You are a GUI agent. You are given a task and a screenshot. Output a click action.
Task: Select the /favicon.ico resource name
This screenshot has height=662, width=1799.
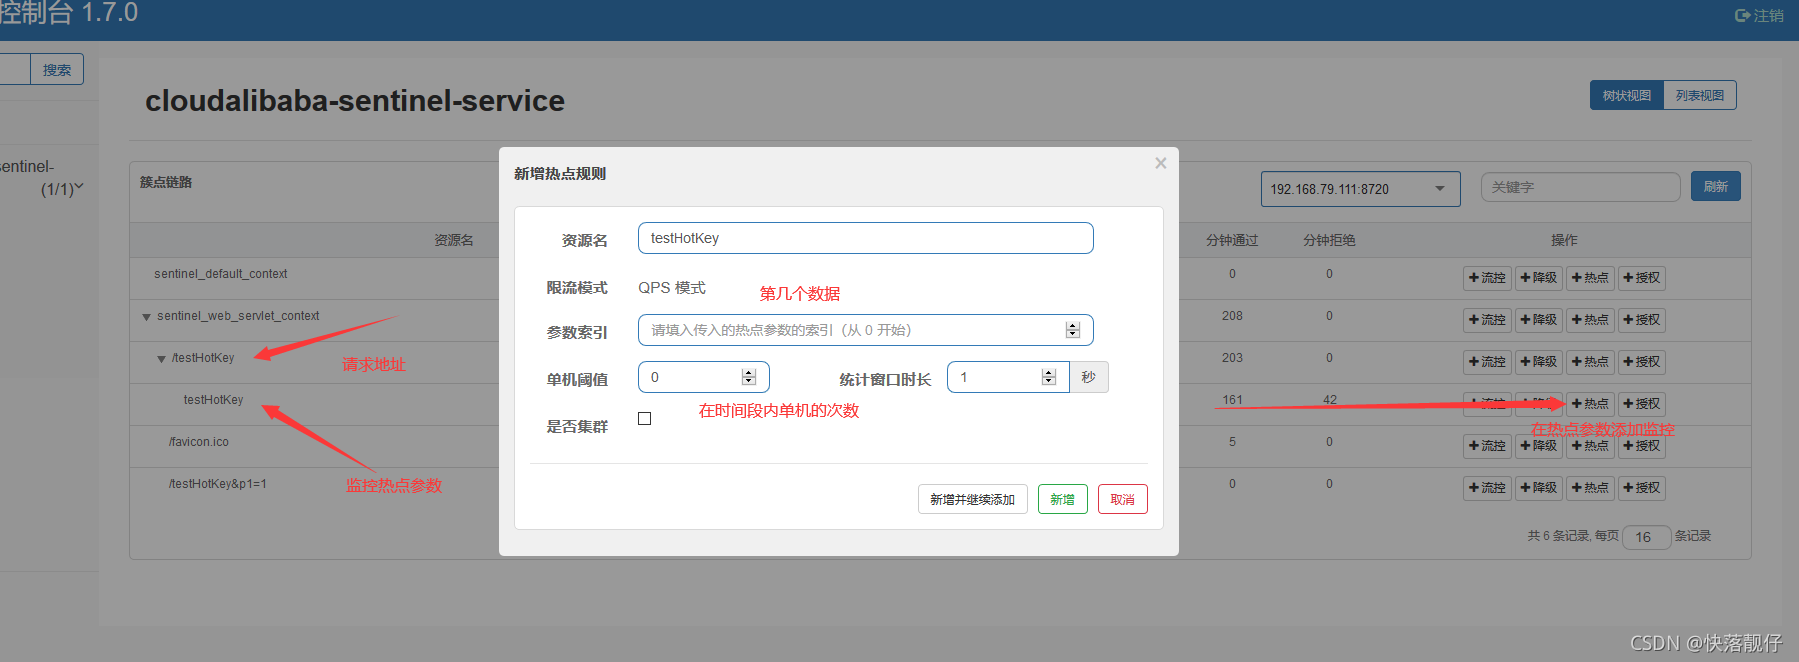[x=198, y=442]
